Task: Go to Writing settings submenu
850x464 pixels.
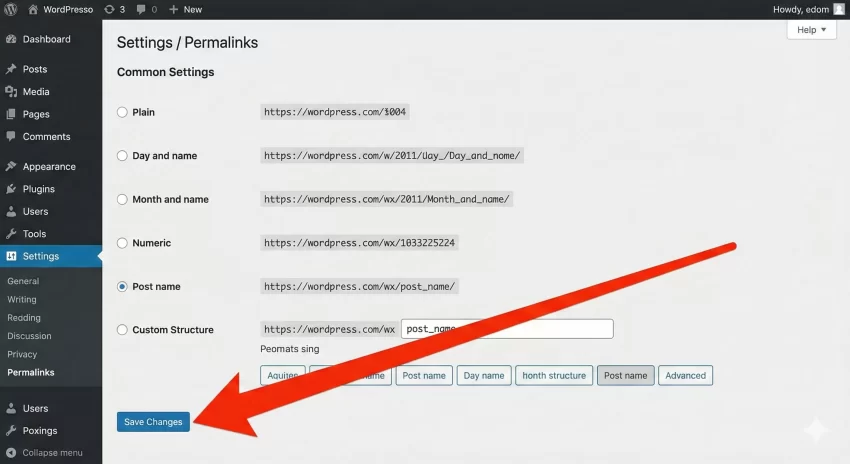Action: coord(22,299)
